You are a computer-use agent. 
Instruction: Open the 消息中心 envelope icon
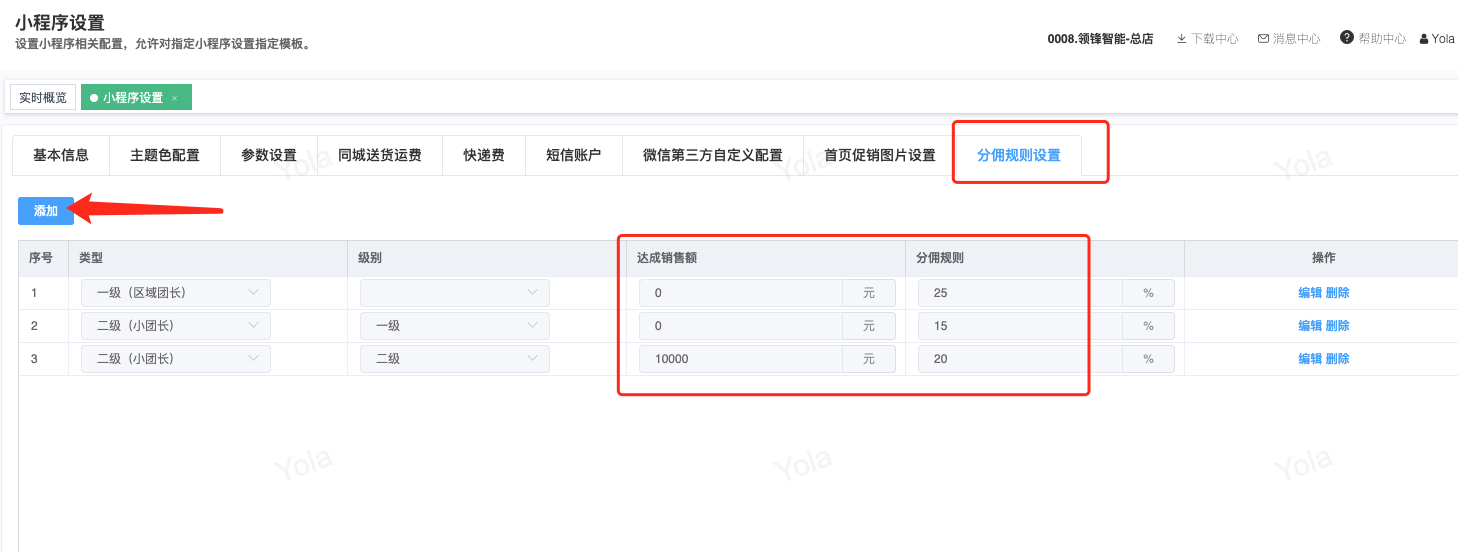tap(1263, 39)
